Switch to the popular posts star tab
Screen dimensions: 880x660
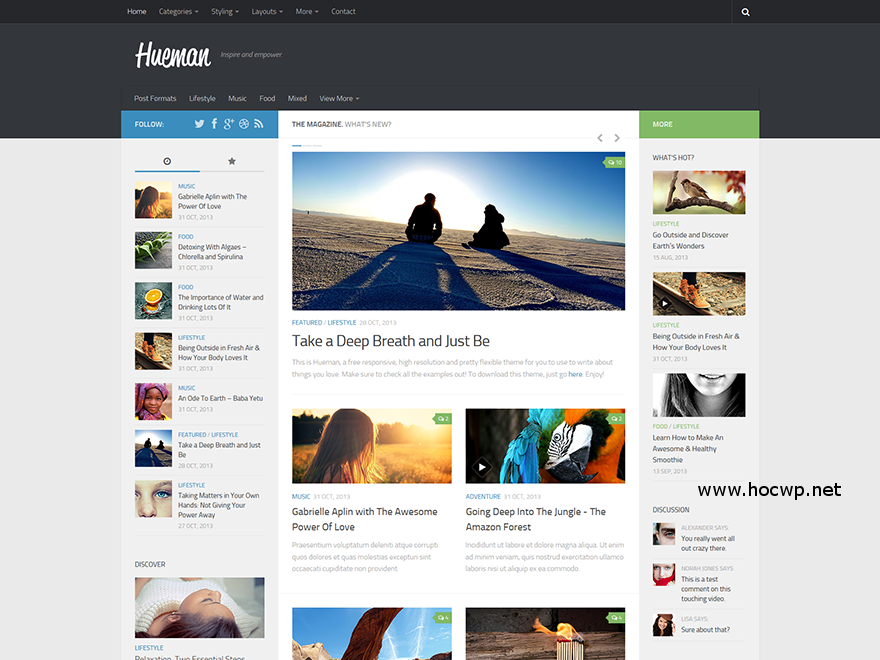tap(232, 160)
